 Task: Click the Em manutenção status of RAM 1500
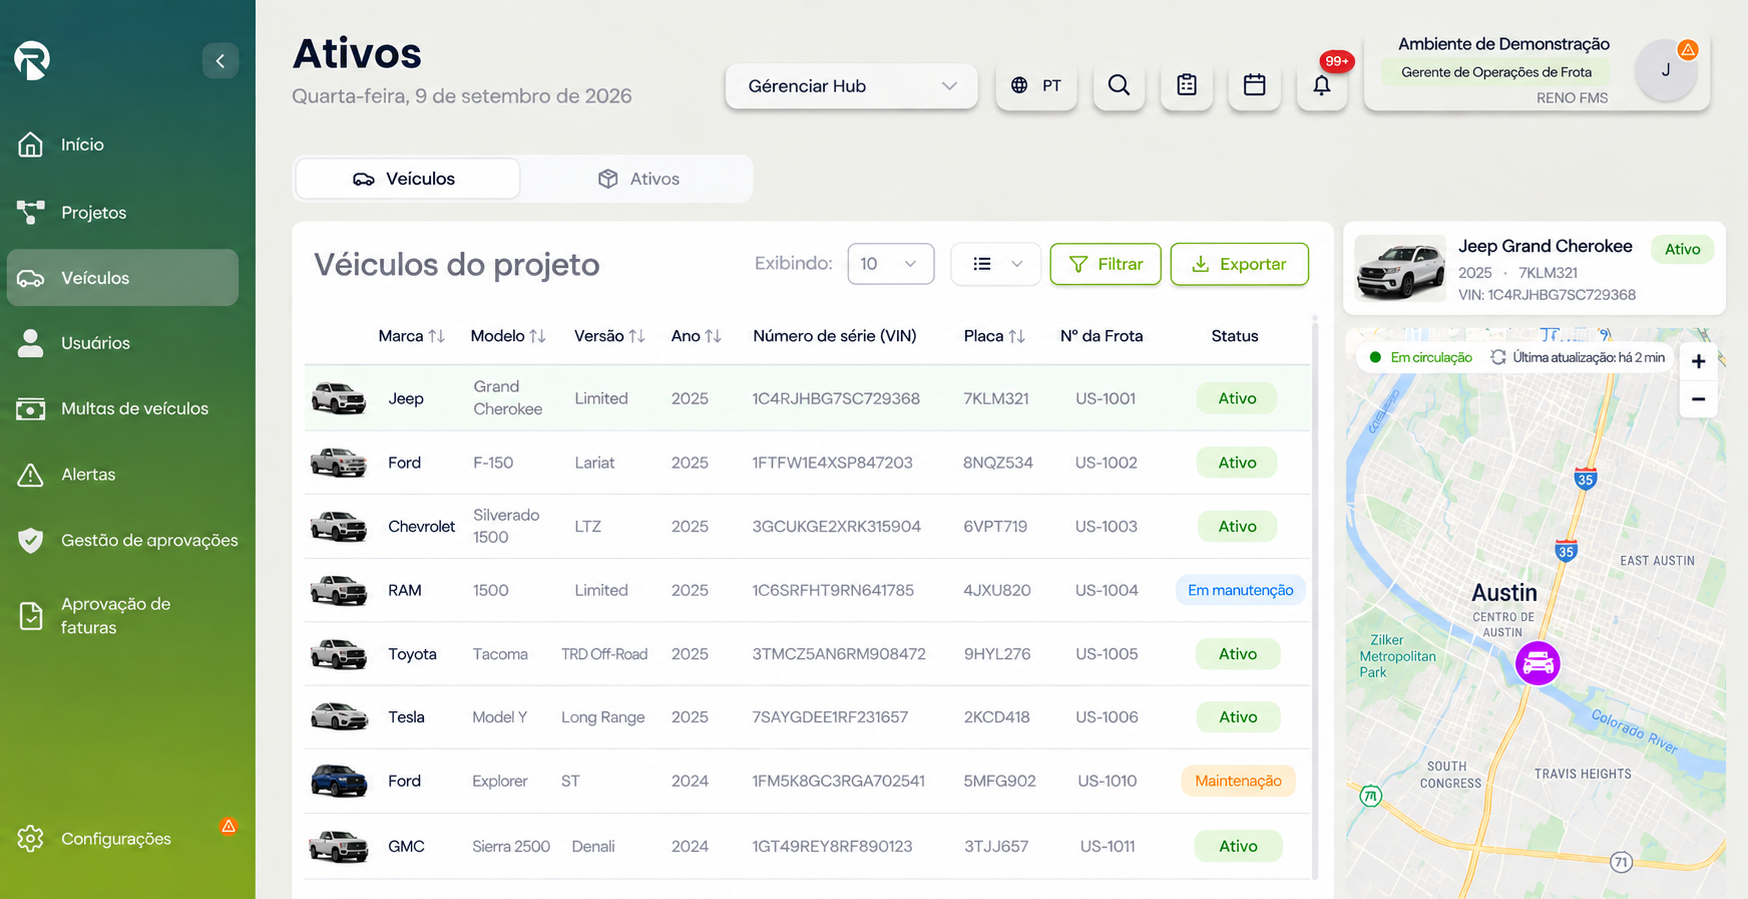click(x=1240, y=590)
